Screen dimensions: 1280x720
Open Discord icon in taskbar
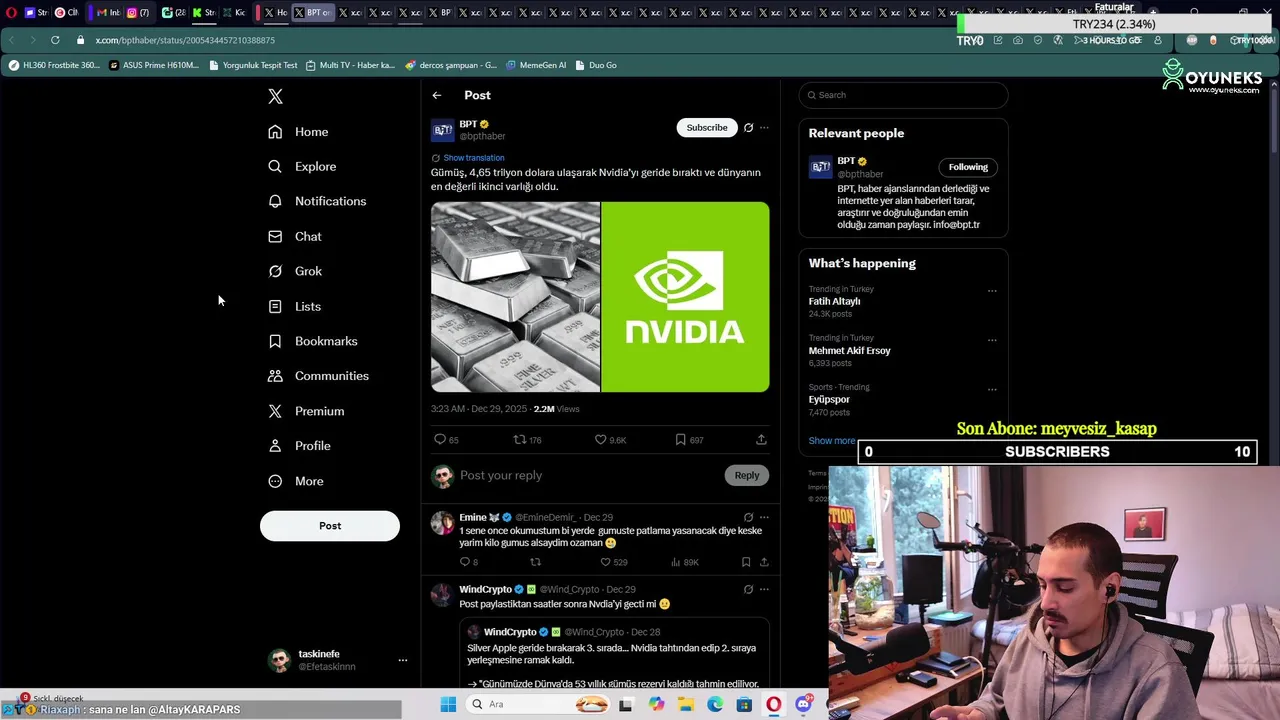click(x=803, y=704)
